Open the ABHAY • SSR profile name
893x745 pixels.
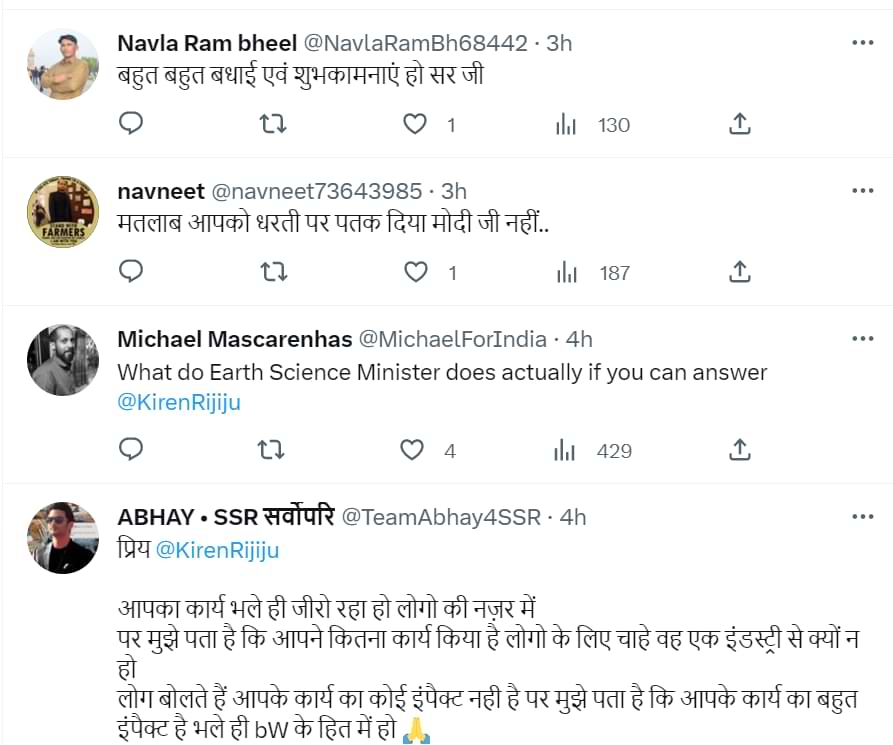(225, 517)
